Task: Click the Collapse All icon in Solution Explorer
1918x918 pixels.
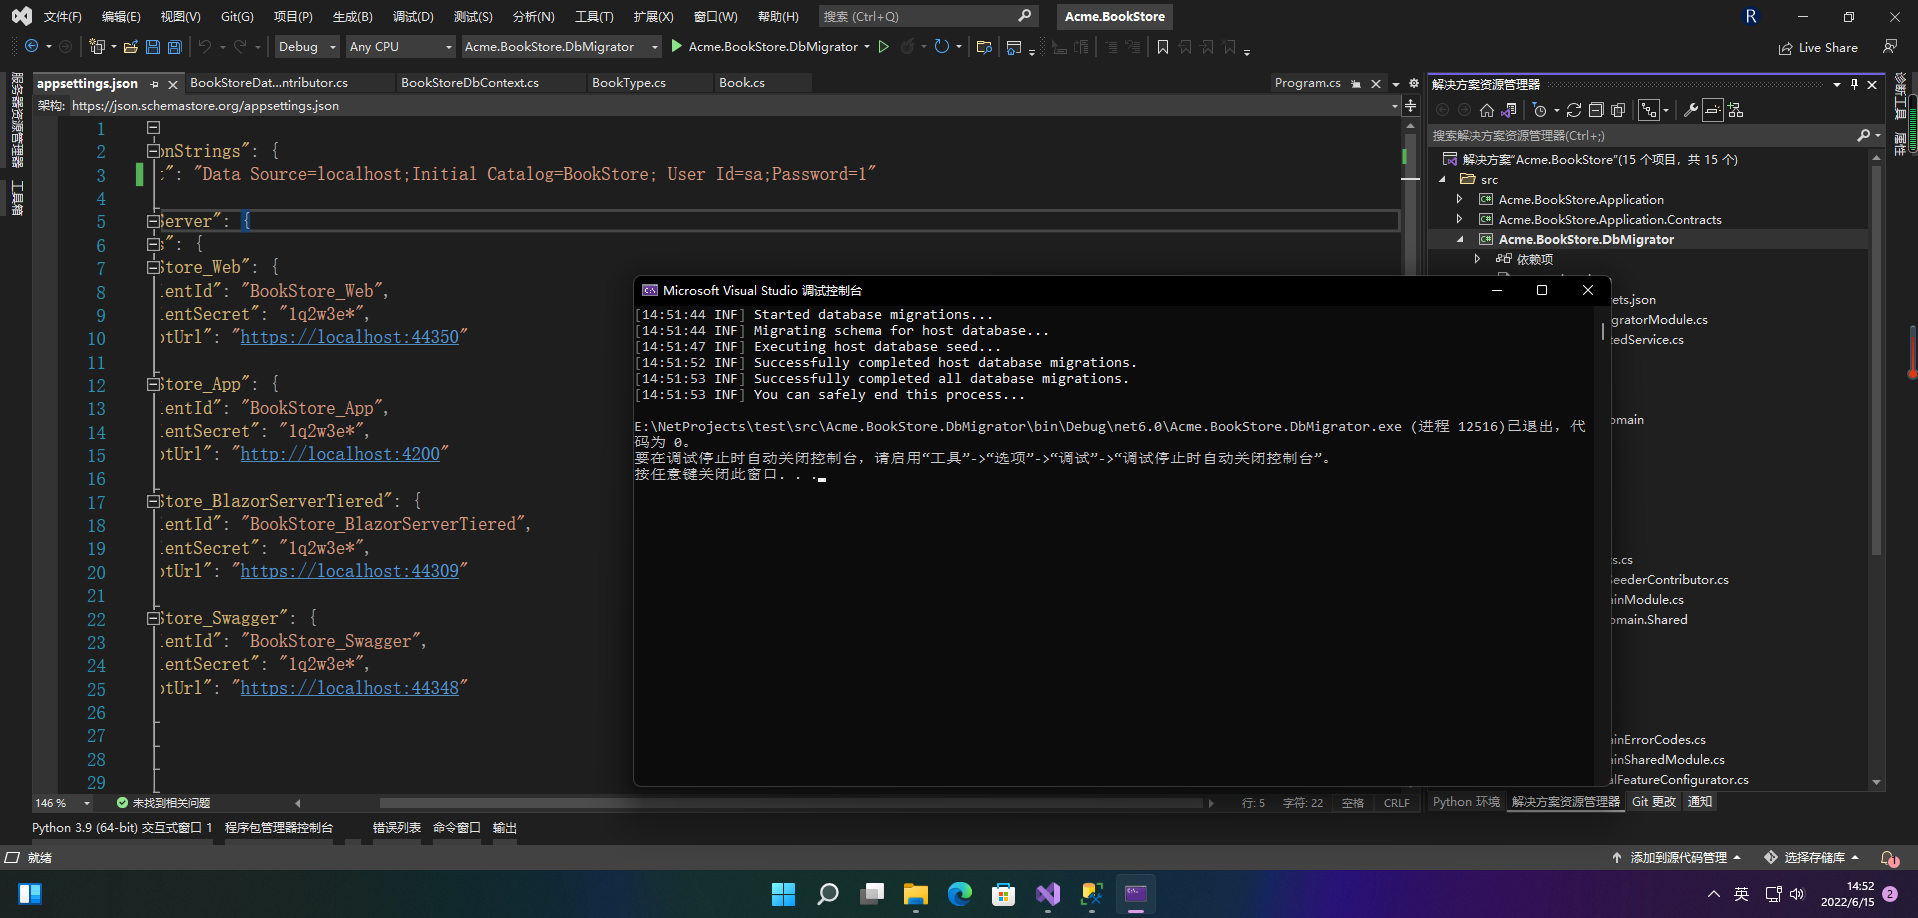Action: [x=1596, y=110]
